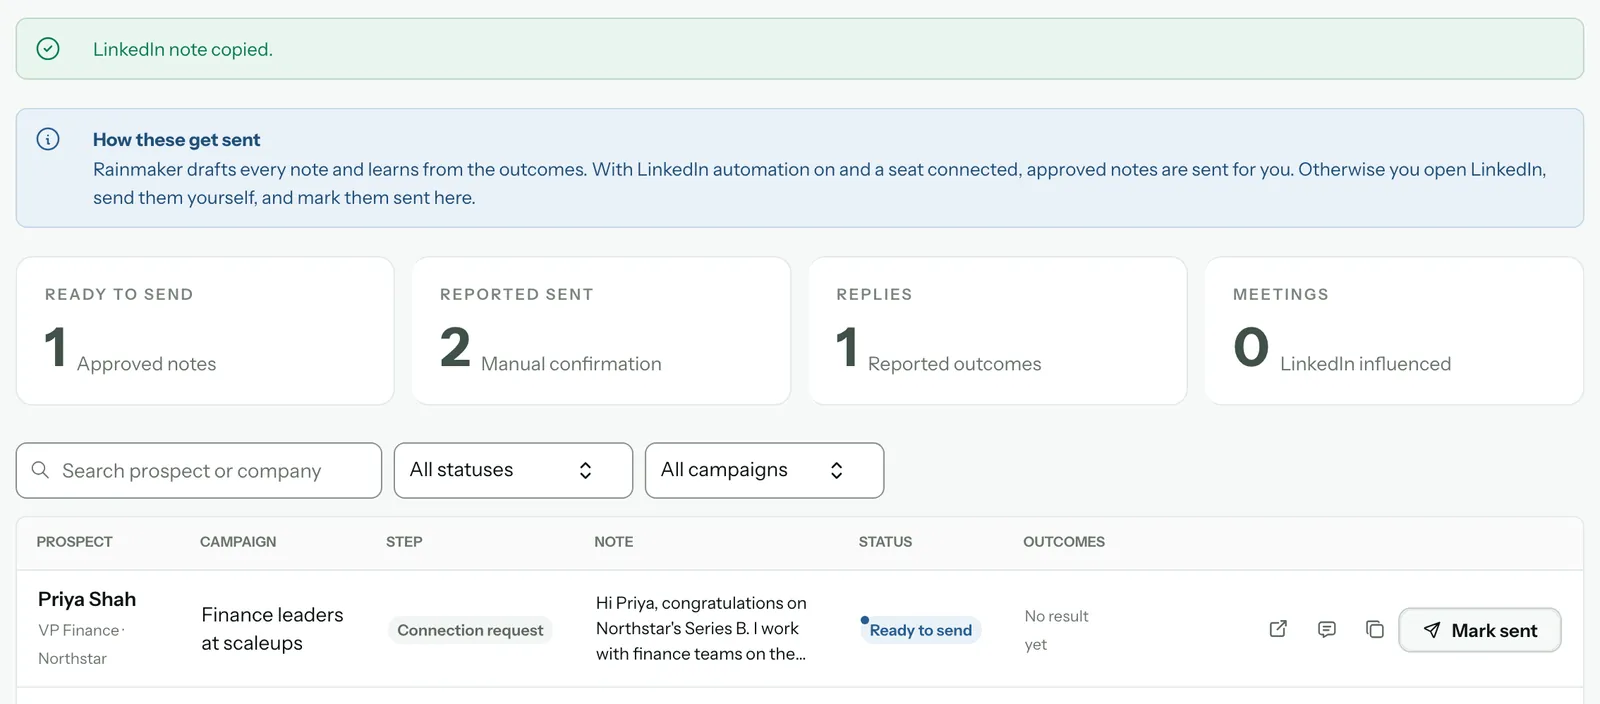This screenshot has width=1600, height=704.
Task: Click the STATUS column header
Action: point(885,542)
